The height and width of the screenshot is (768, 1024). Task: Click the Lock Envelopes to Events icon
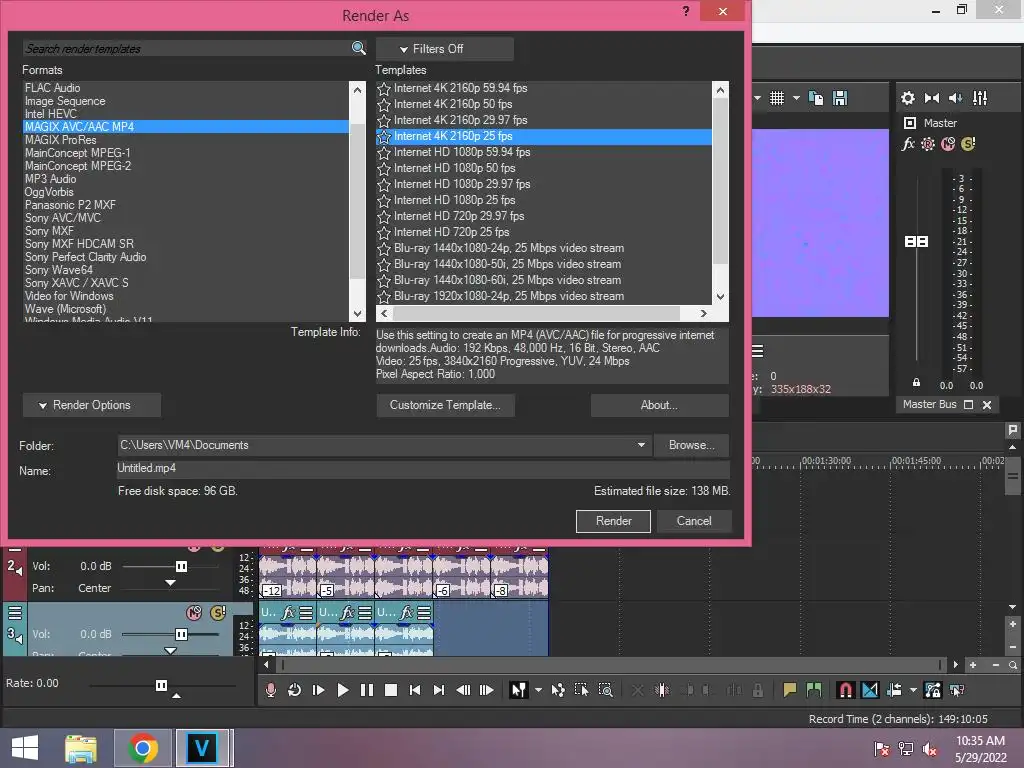click(x=933, y=690)
